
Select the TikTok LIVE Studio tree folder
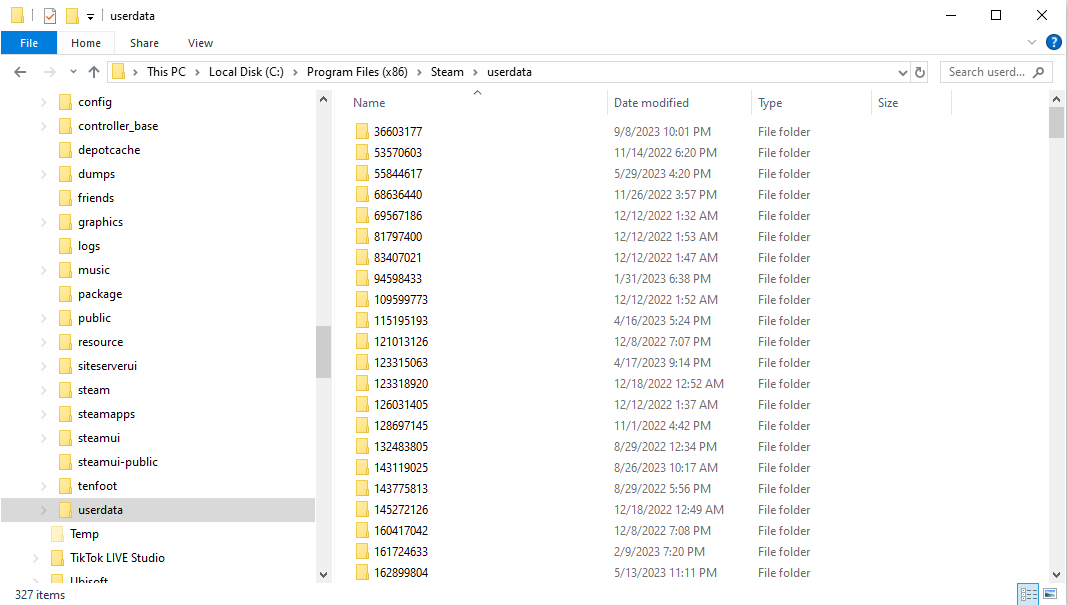(117, 558)
